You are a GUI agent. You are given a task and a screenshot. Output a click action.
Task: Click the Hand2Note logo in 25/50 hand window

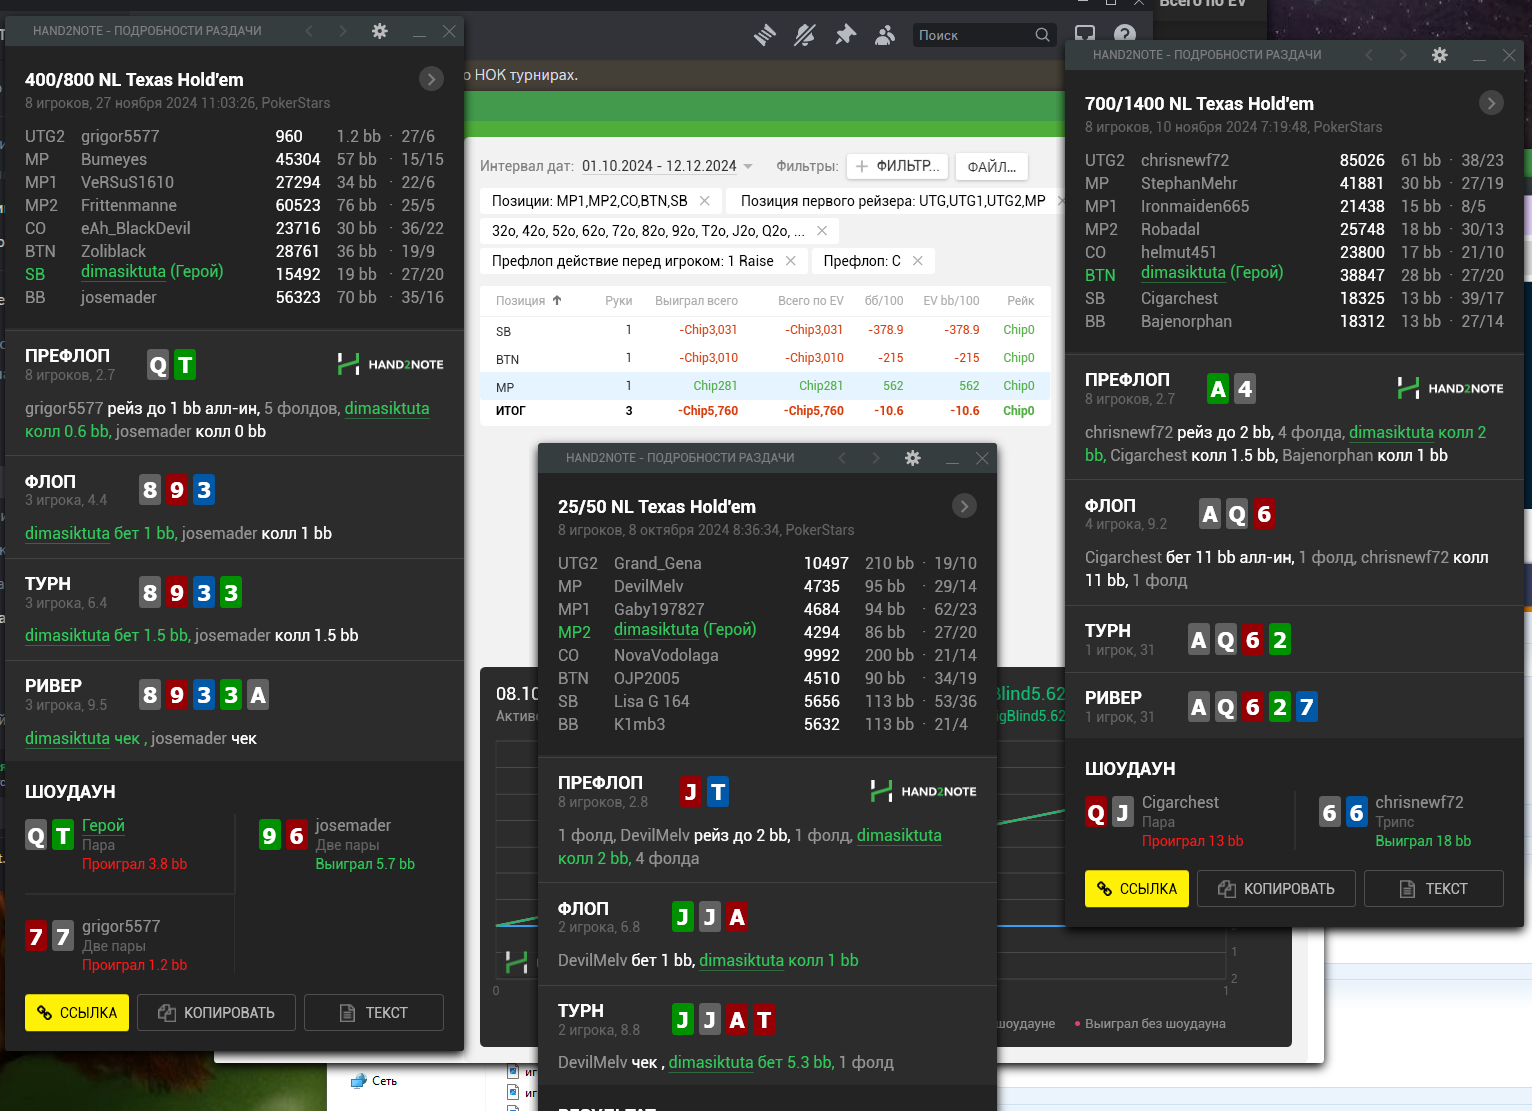point(924,791)
